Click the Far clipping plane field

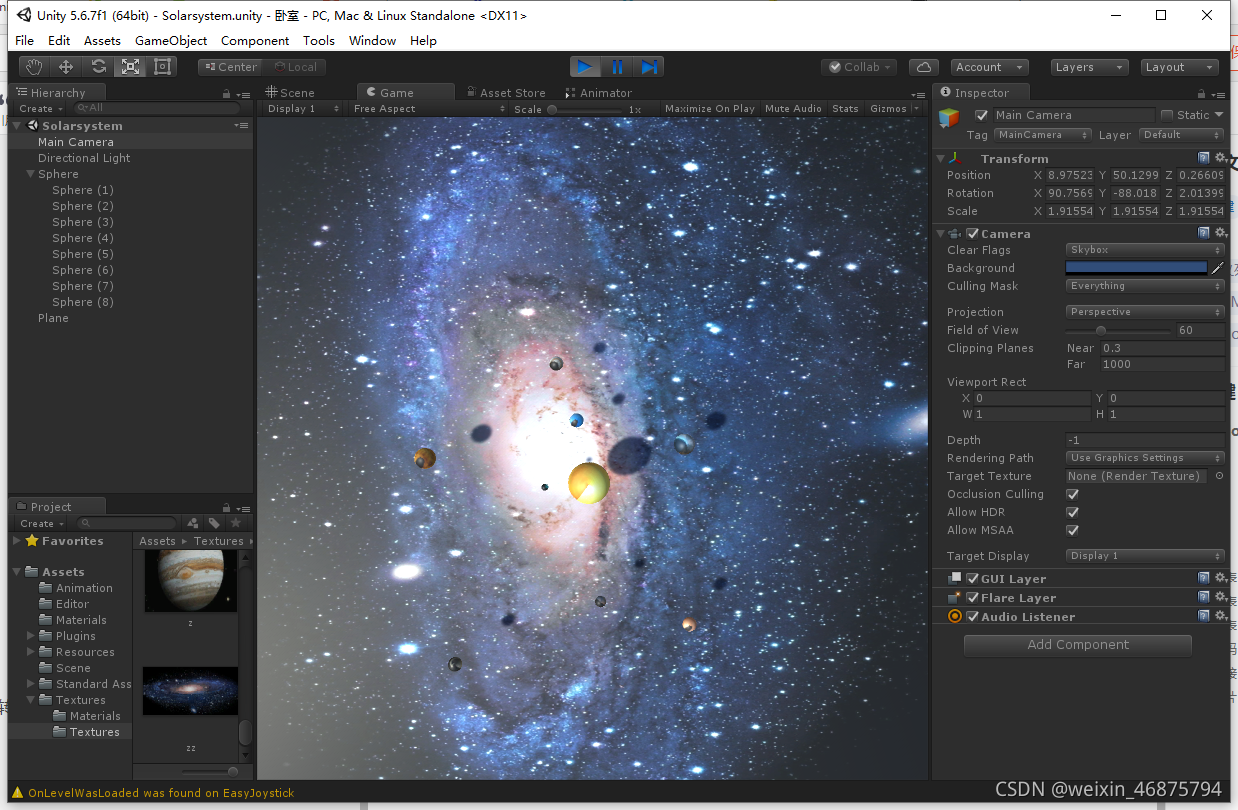1162,364
